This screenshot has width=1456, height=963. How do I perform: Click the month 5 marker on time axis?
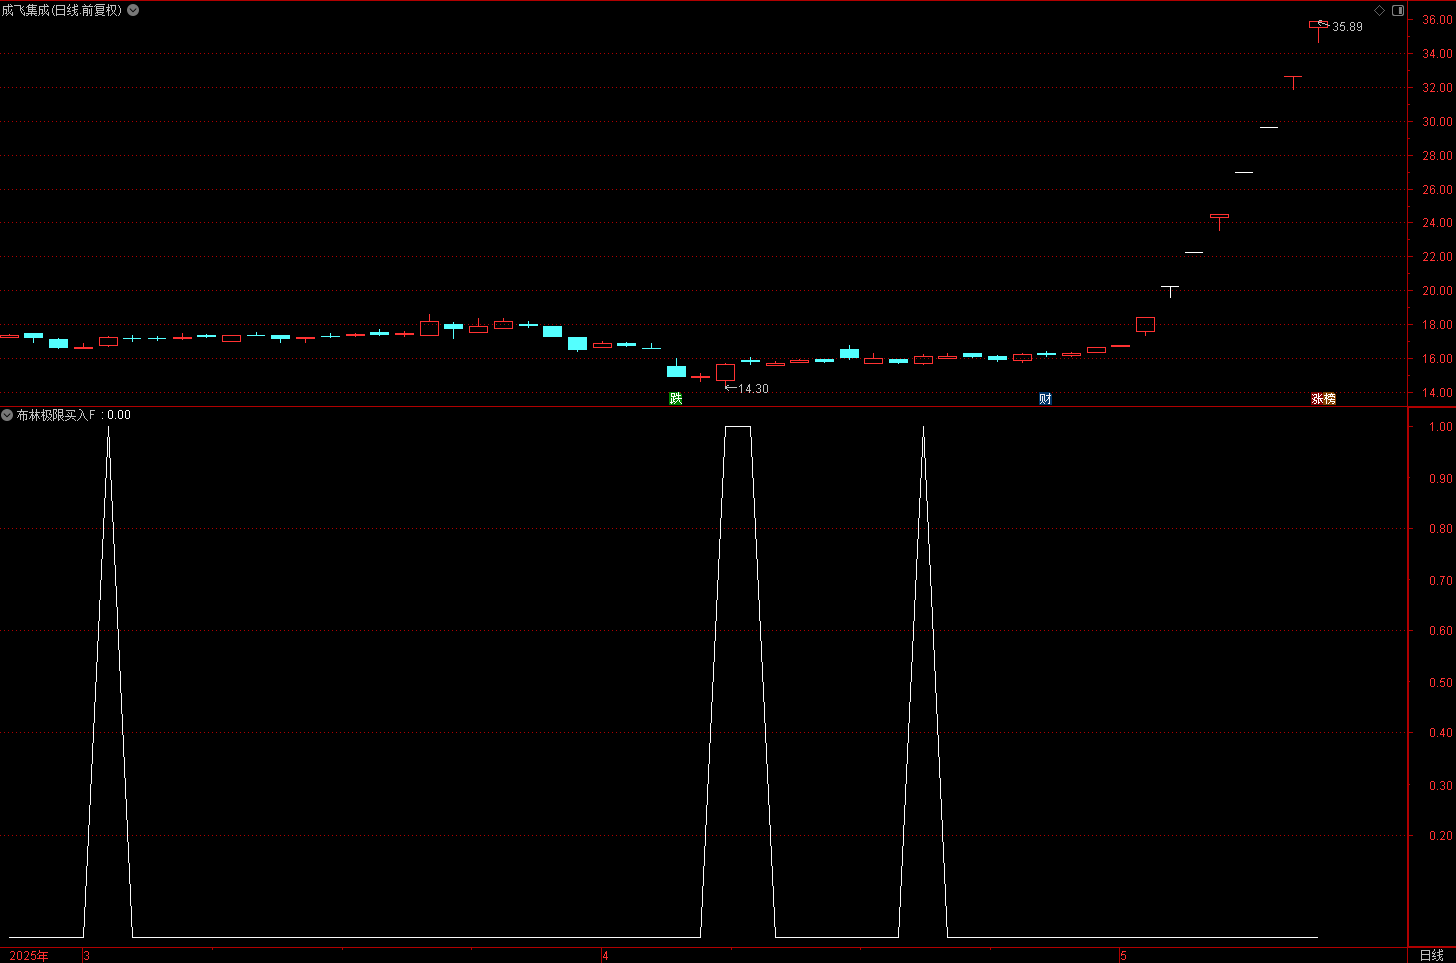(x=1124, y=956)
